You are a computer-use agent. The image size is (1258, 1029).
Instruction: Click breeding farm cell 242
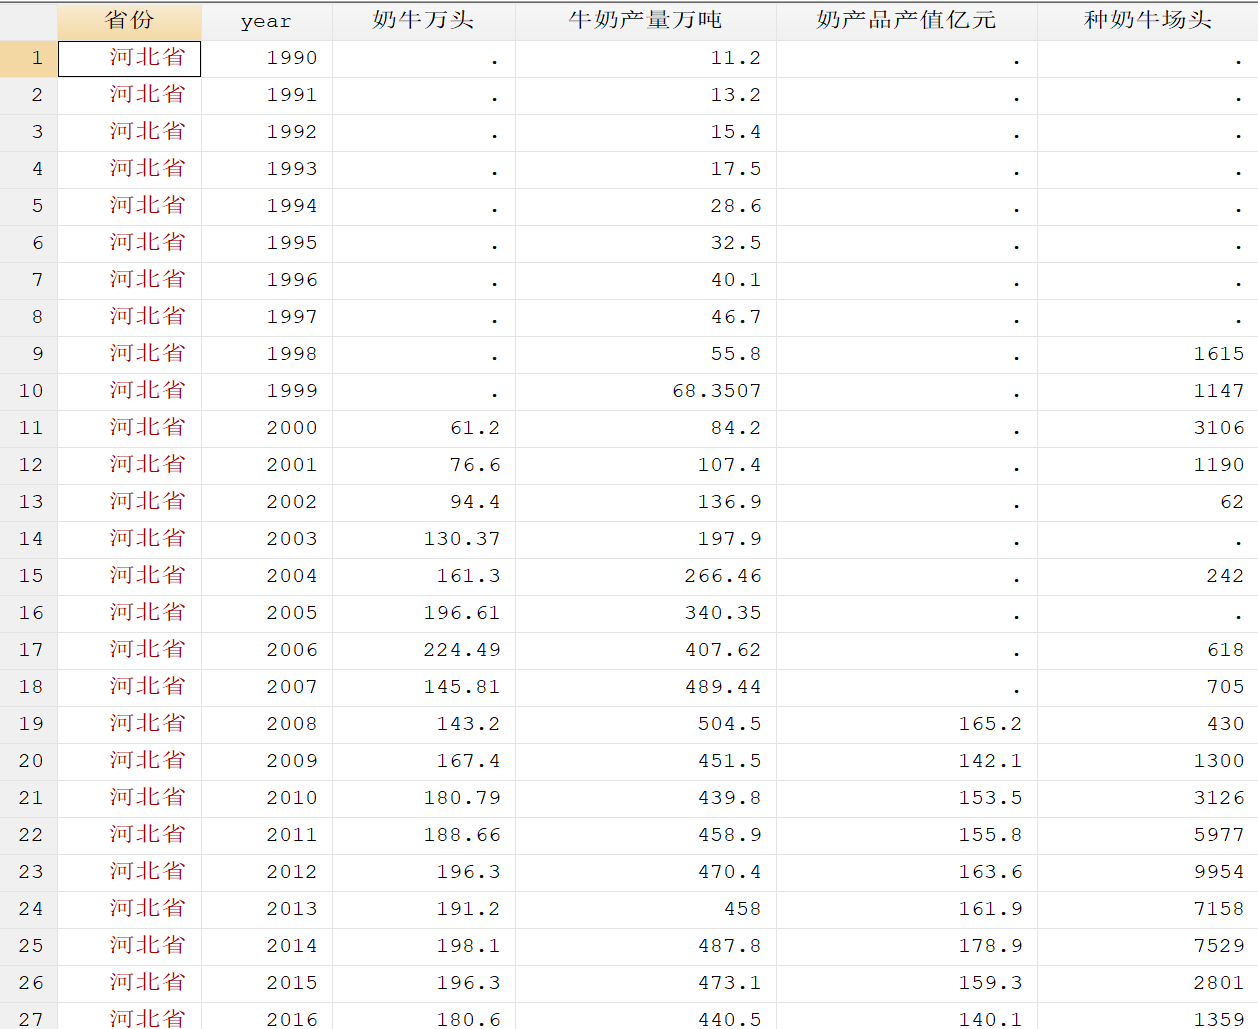pos(1148,576)
